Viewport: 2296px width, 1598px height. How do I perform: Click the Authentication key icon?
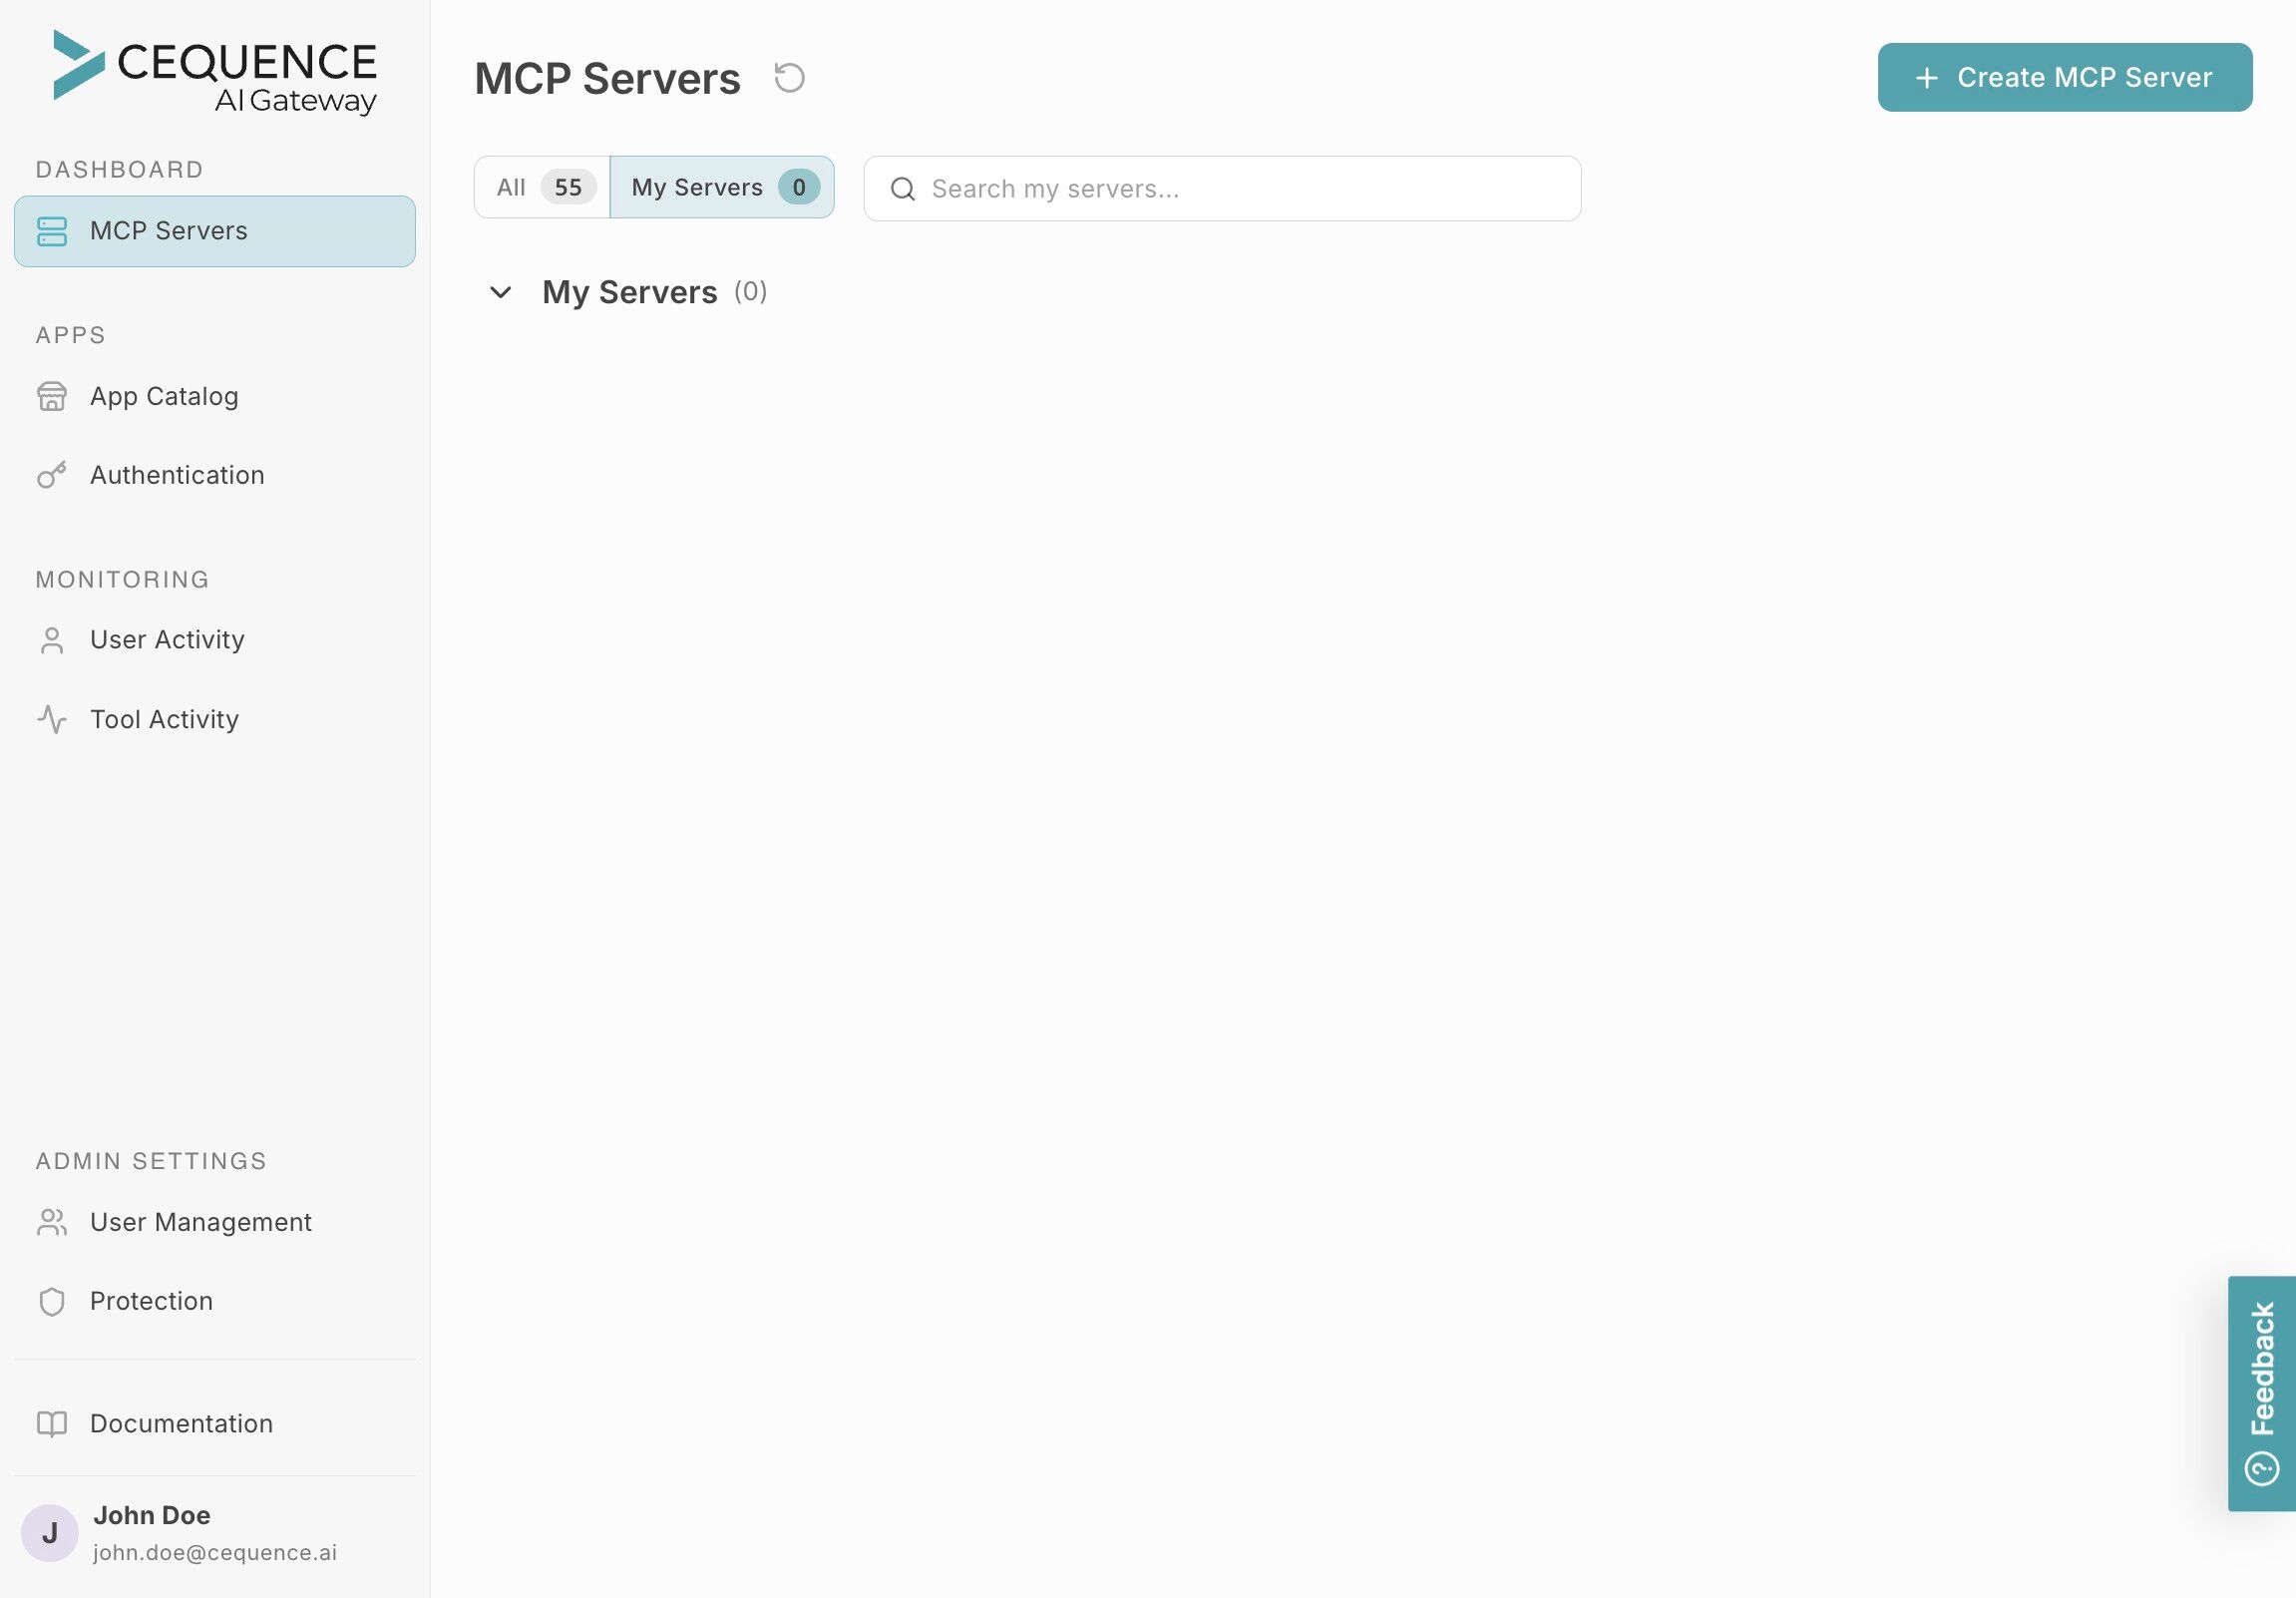[x=52, y=475]
